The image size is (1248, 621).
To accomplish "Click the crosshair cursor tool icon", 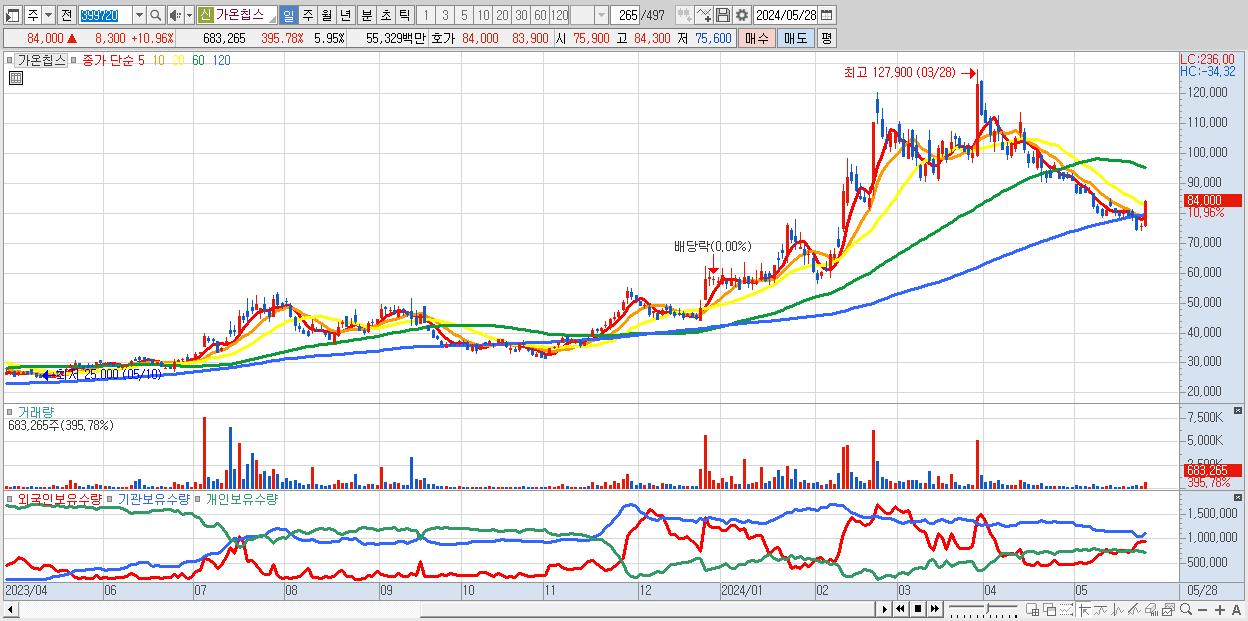I will point(1083,609).
